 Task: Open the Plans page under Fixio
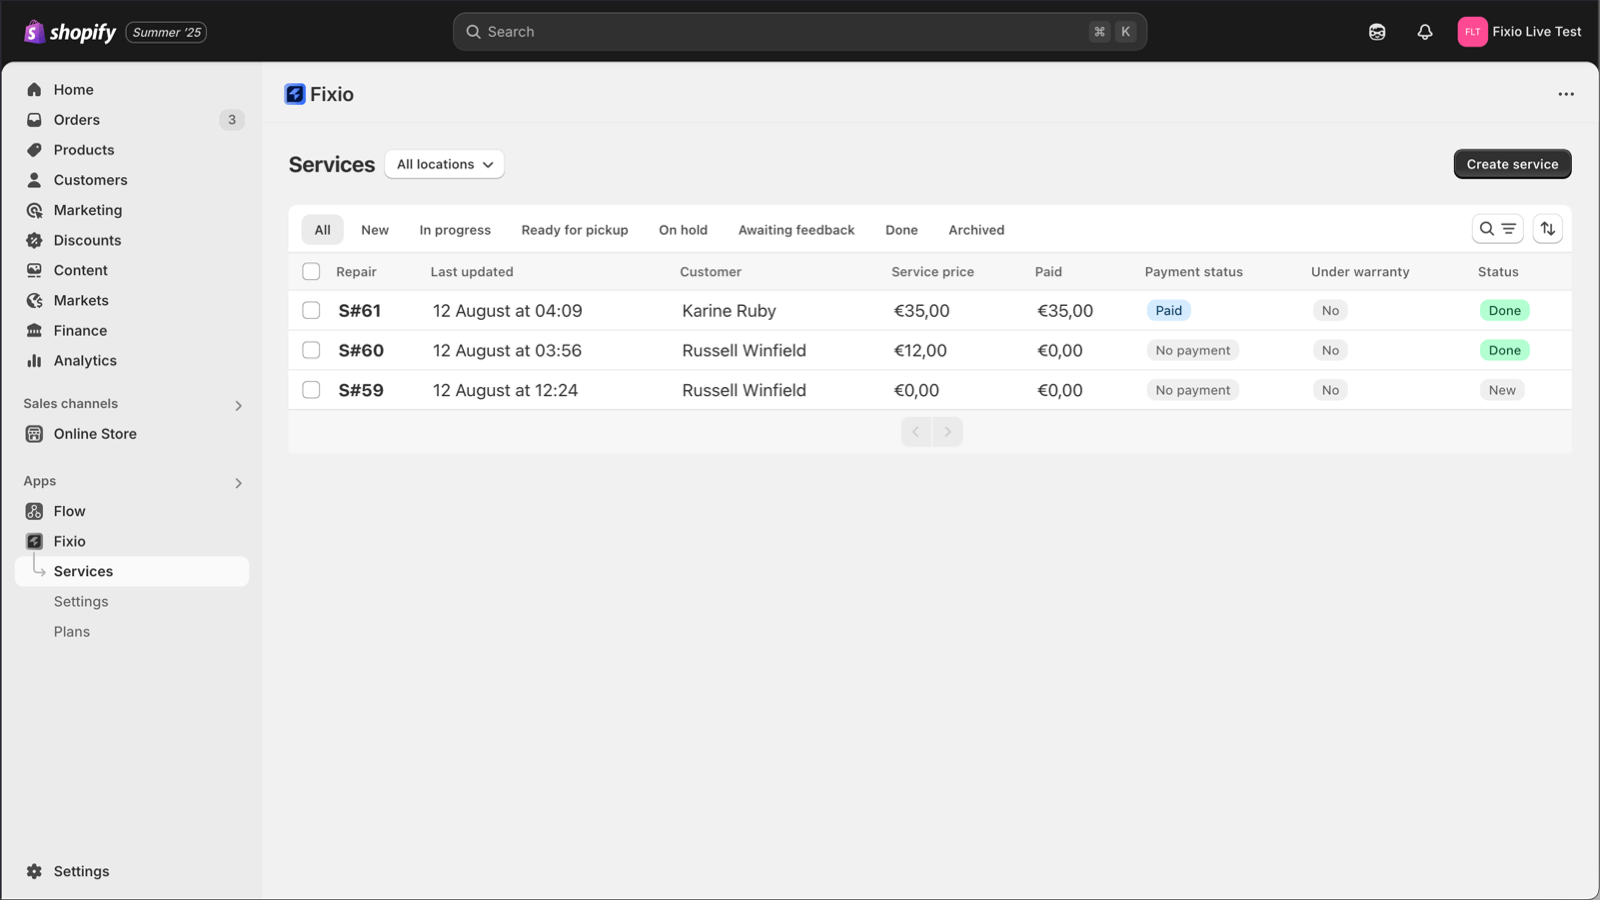[71, 631]
